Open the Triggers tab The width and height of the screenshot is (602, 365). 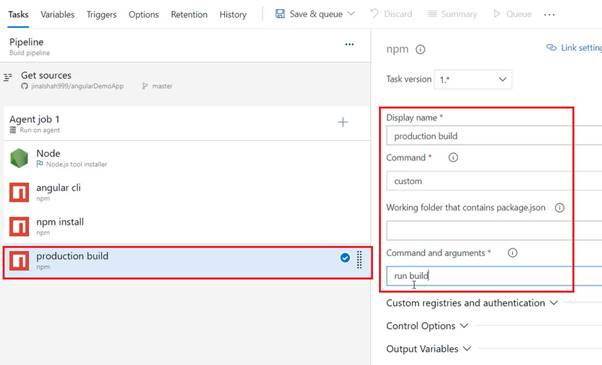pos(101,15)
